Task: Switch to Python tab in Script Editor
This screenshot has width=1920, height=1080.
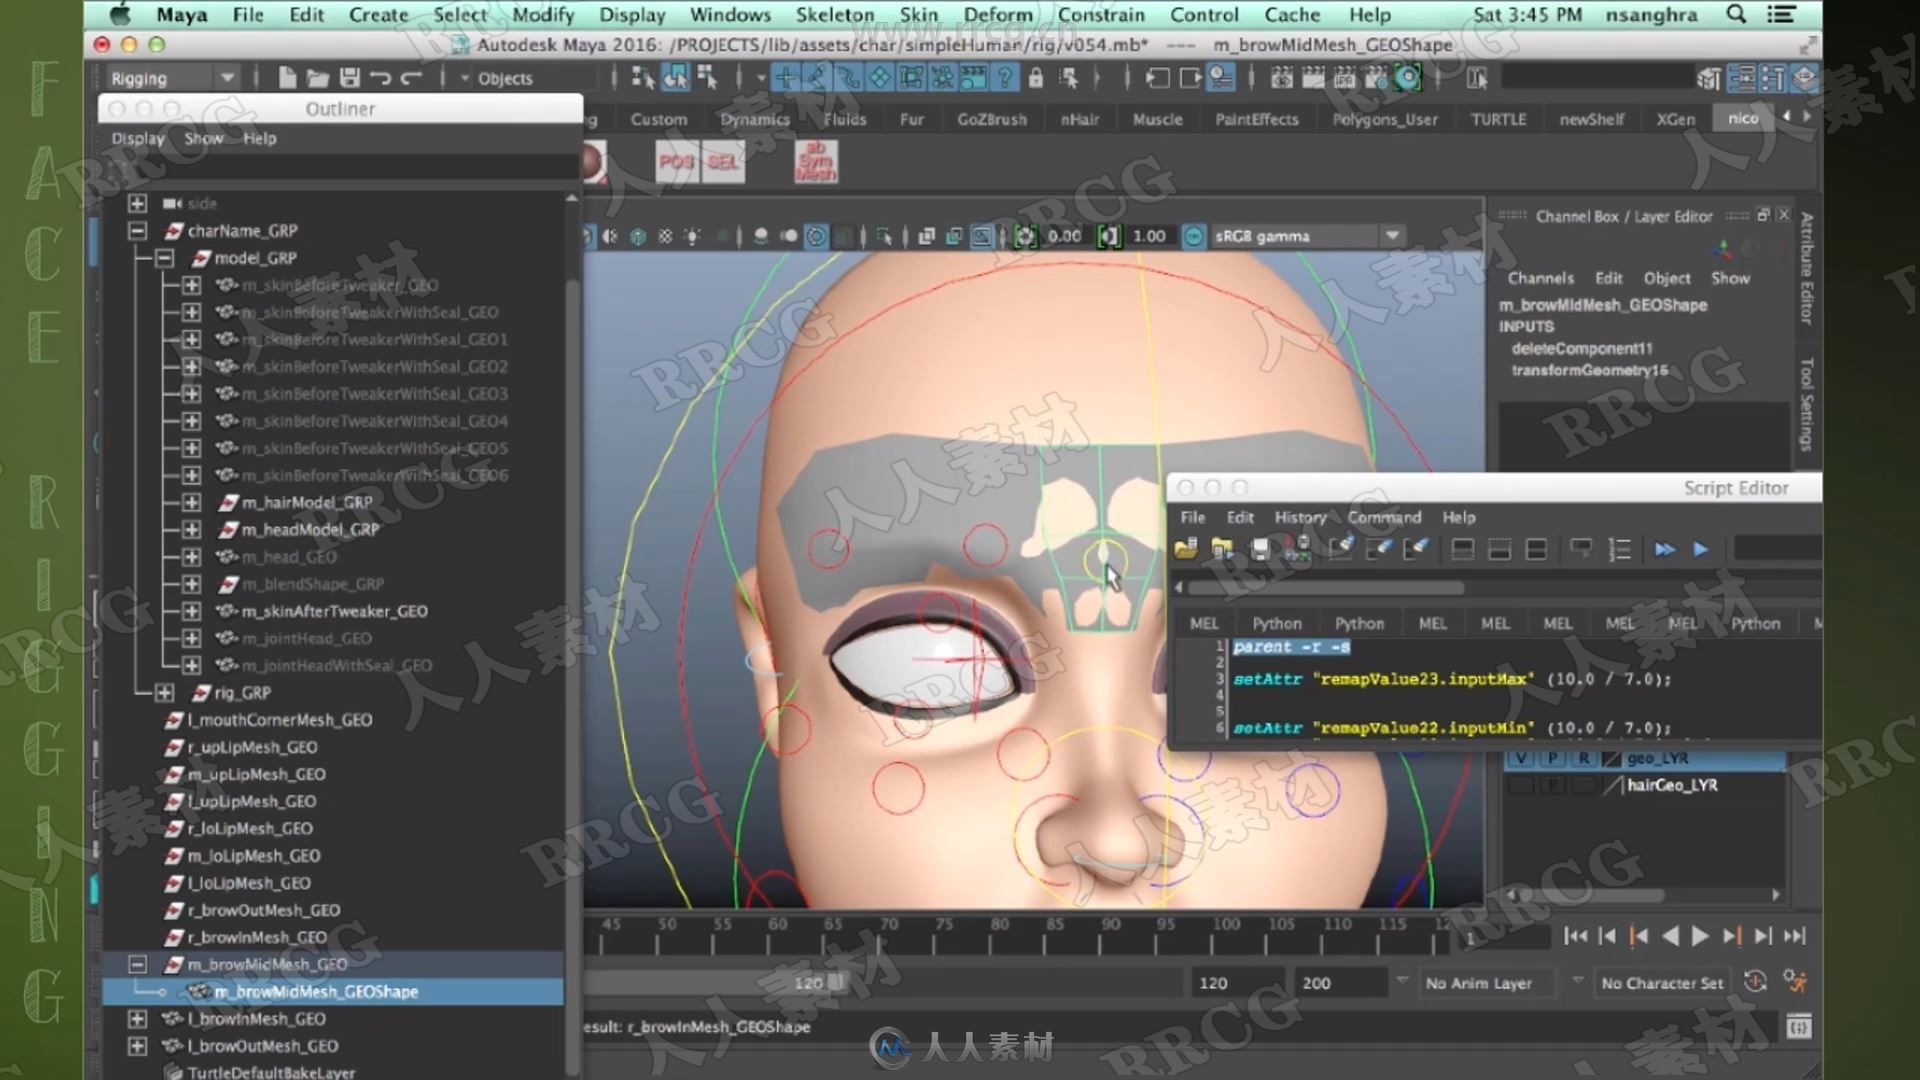Action: coord(1275,622)
